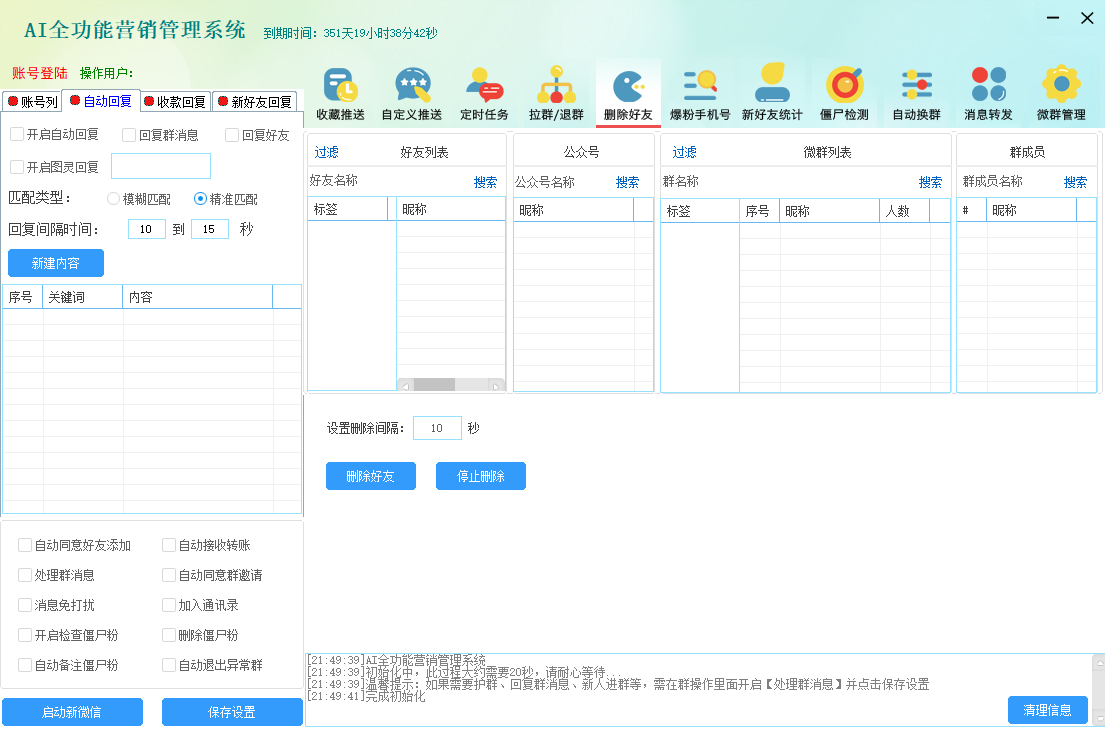This screenshot has height=740, width=1105.
Task: Open the 僵尸检测 tool
Action: point(844,94)
